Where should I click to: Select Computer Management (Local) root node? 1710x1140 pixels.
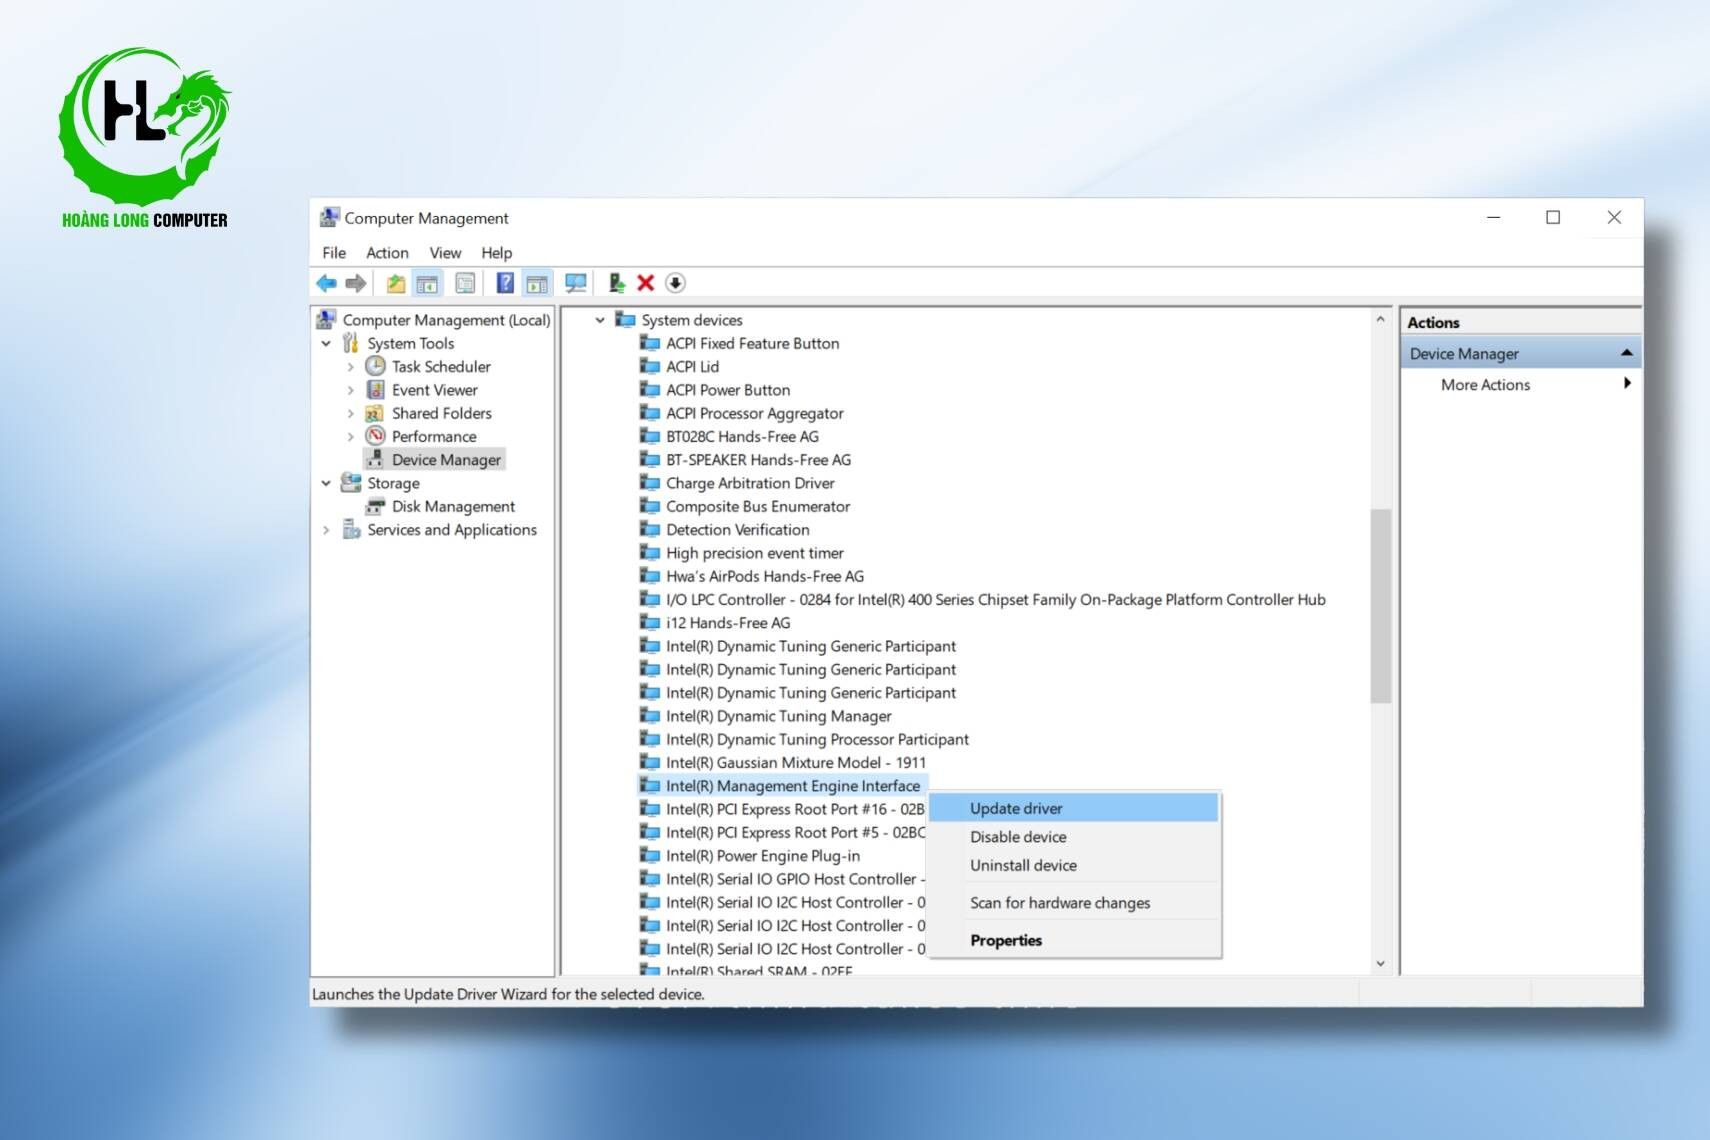click(446, 320)
